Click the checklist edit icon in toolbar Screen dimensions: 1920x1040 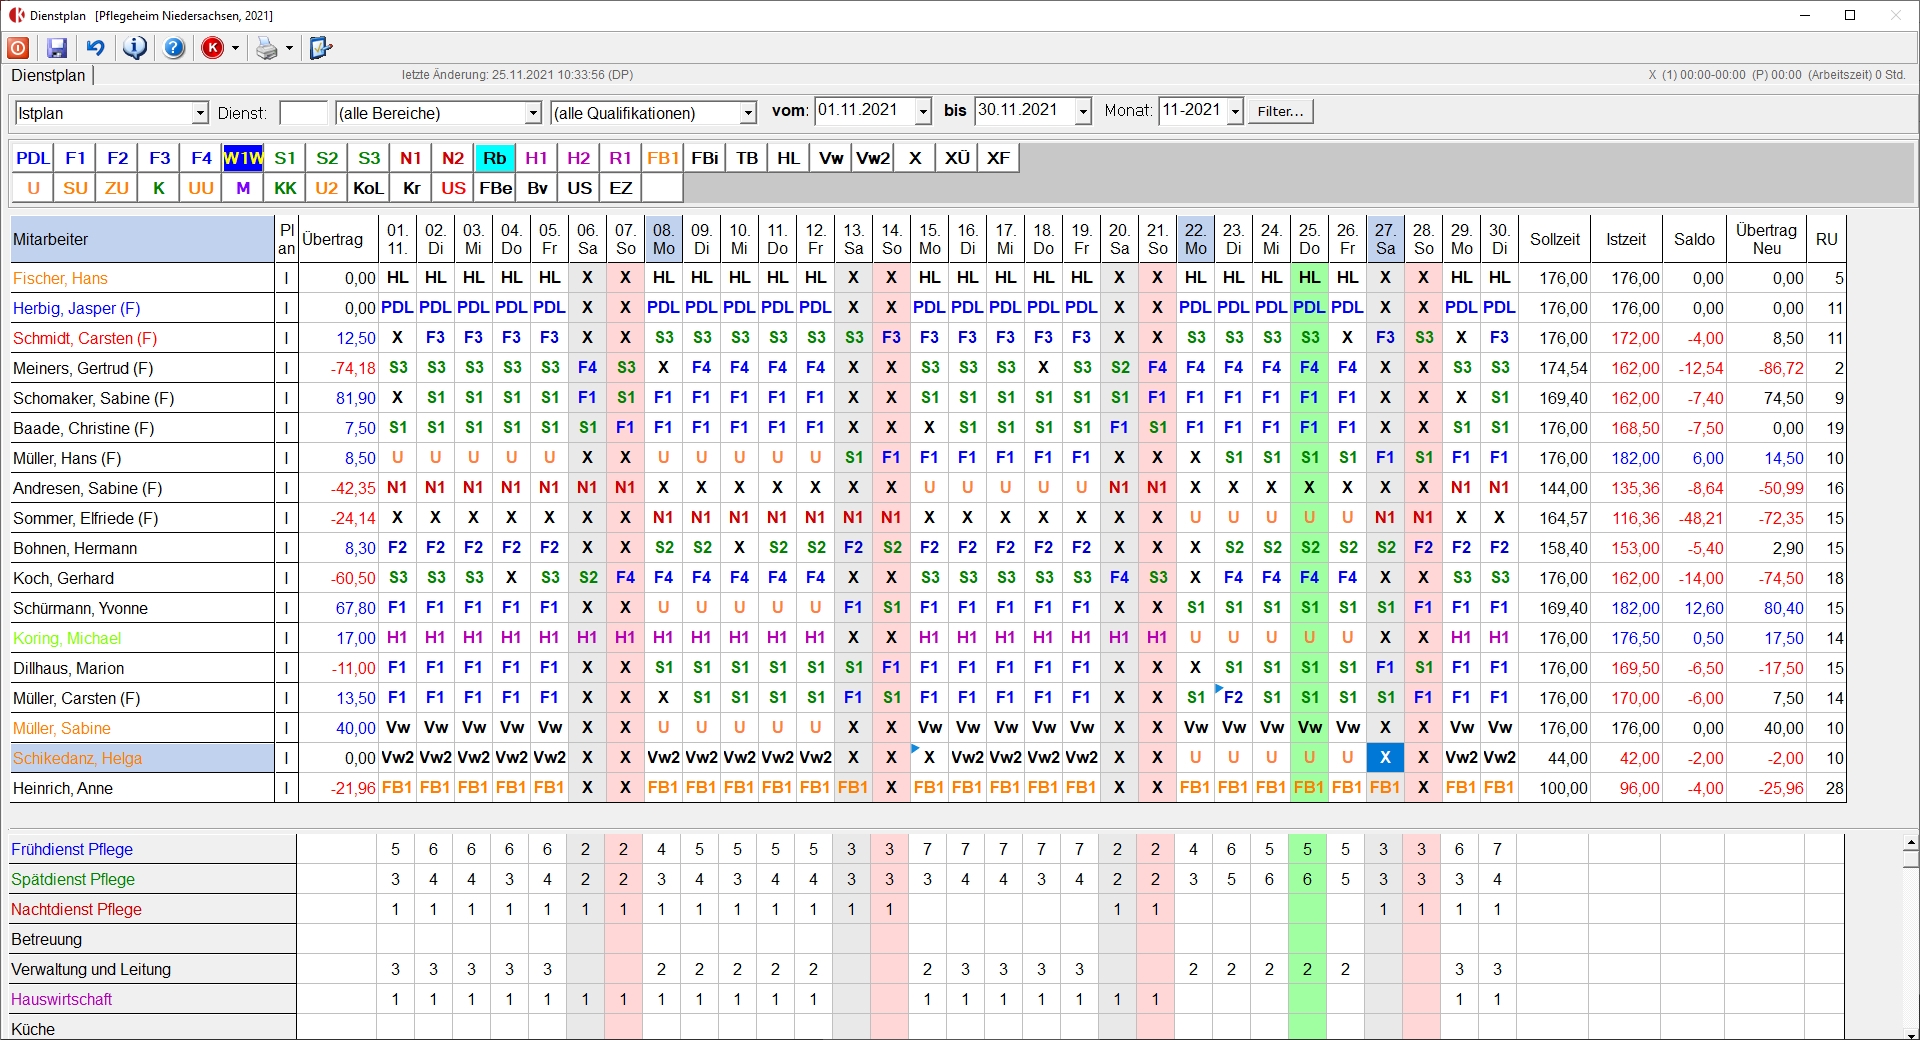[x=320, y=48]
